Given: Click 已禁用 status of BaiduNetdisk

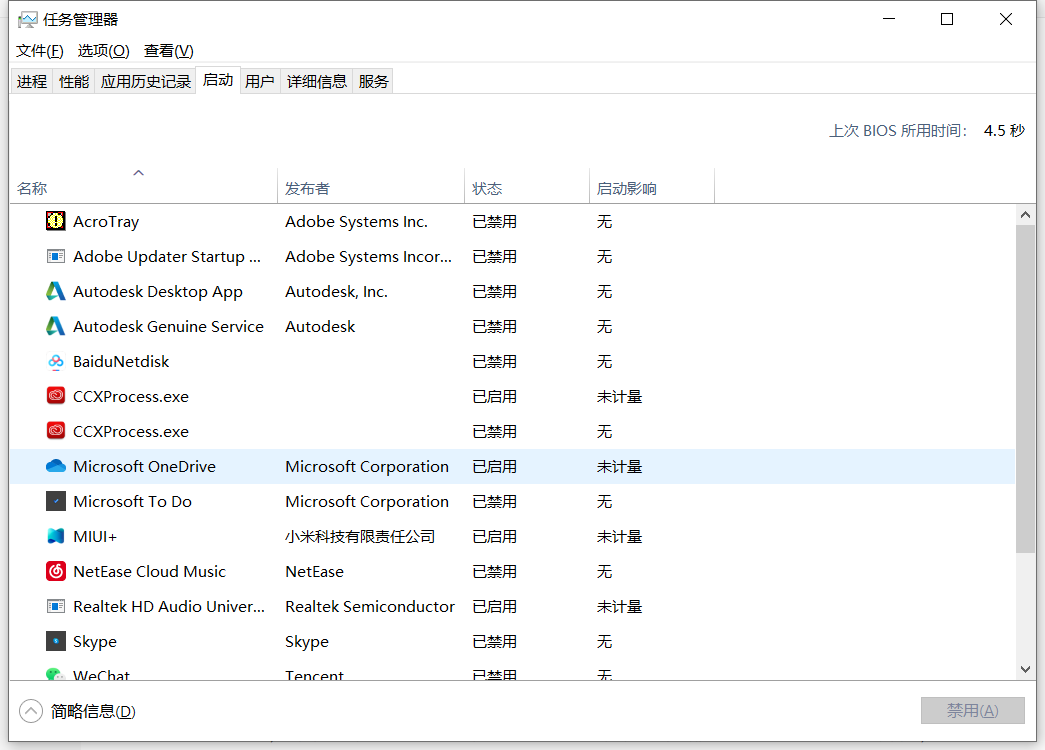Looking at the screenshot, I should pos(495,361).
